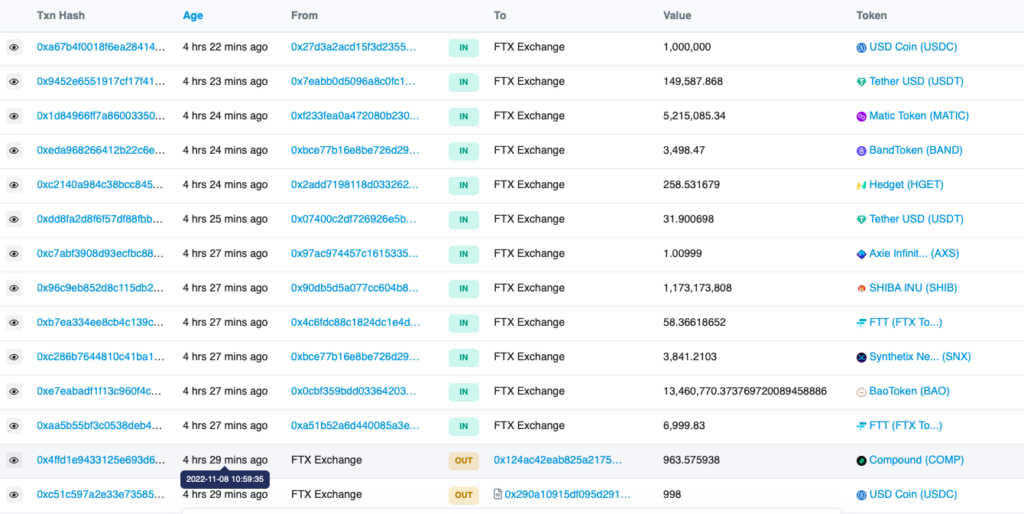Open Axie Infinit... (AXS) token page
1024x514 pixels.
coord(914,253)
